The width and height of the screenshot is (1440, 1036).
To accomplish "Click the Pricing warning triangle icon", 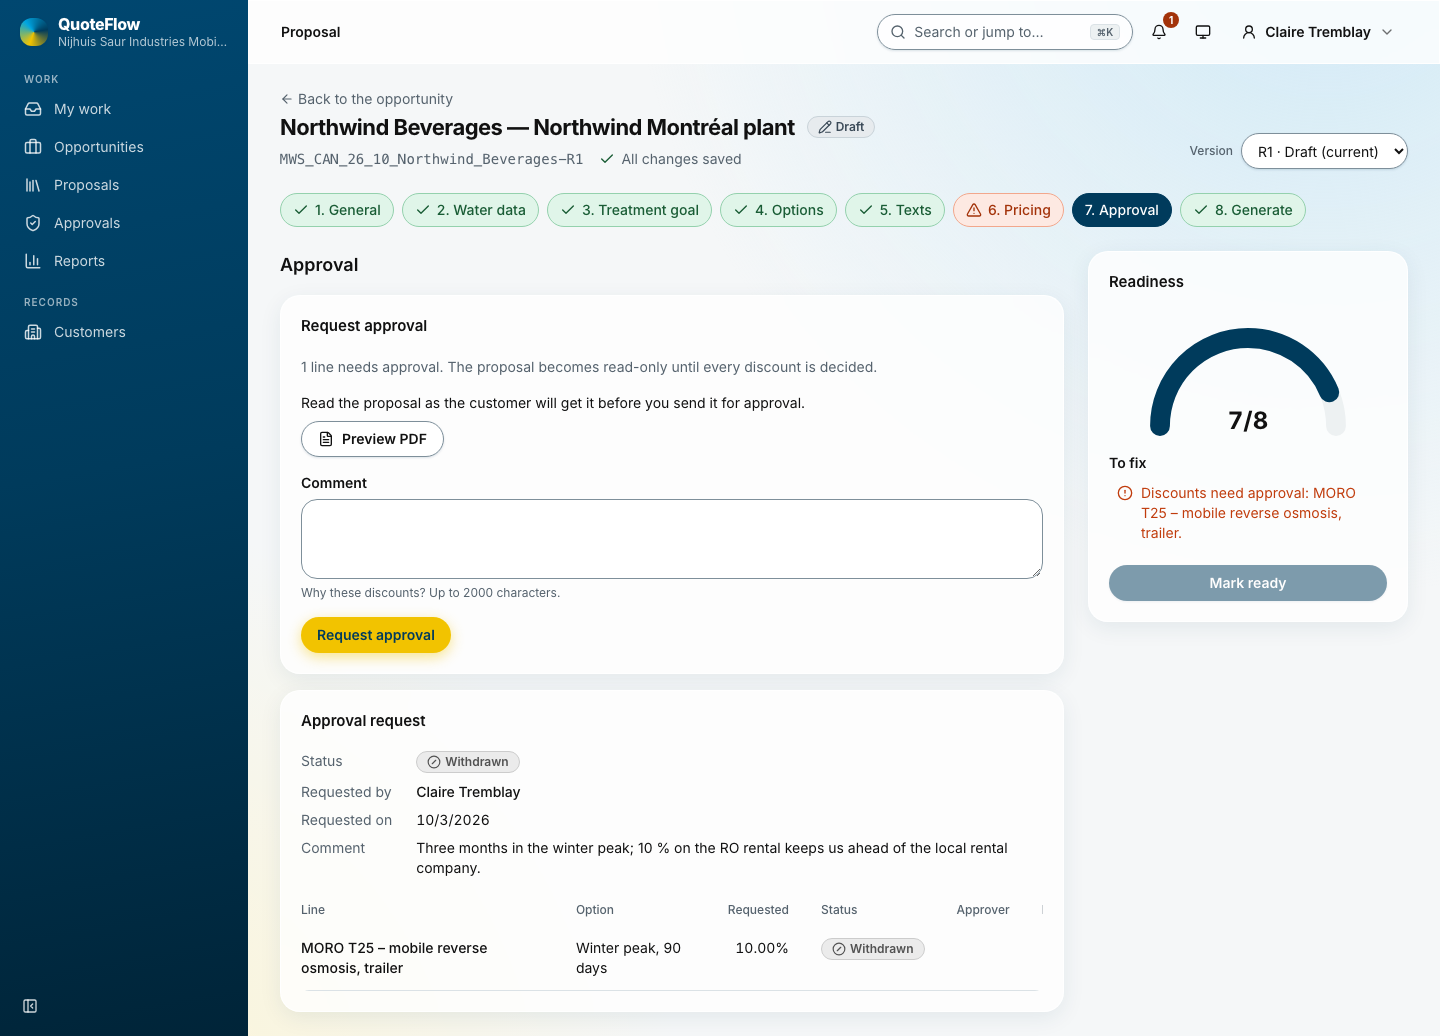I will point(974,210).
